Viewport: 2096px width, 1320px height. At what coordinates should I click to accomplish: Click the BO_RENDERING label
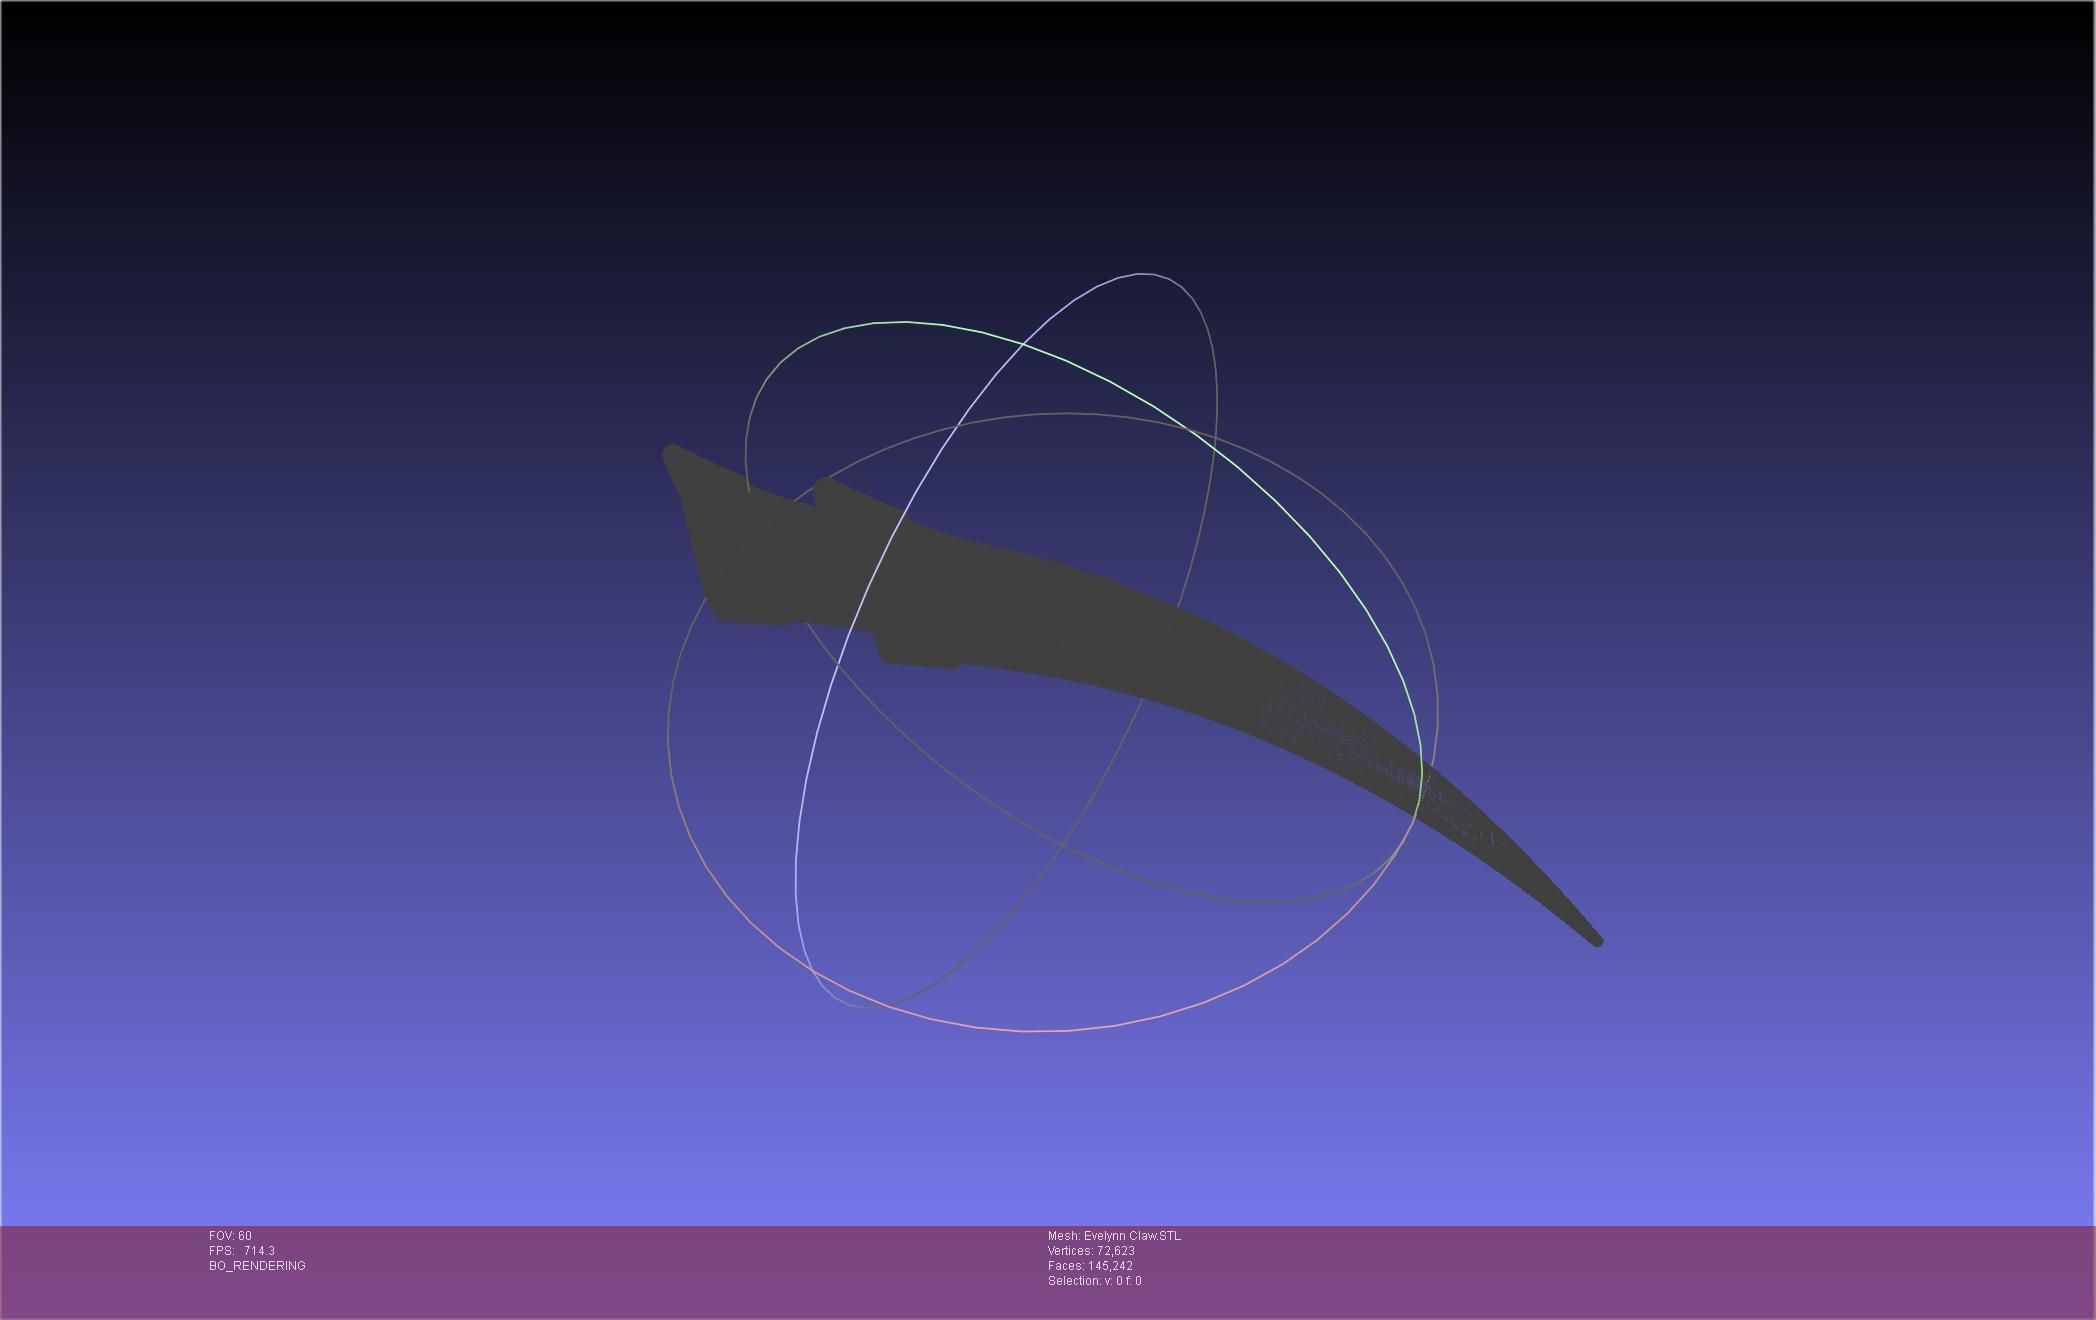pyautogui.click(x=257, y=1266)
